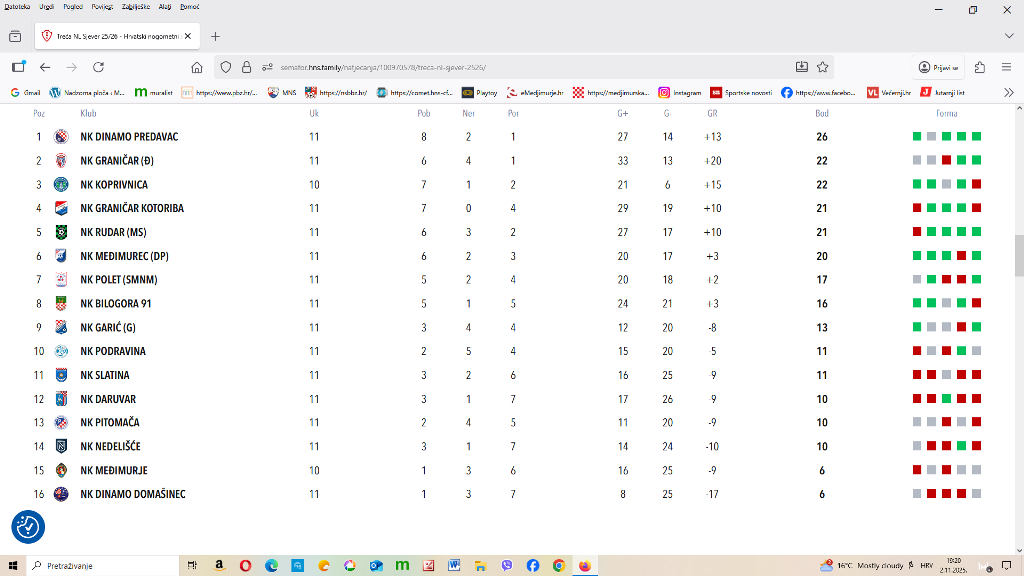Open Instagram bookmark in the bookmarks bar
1024x576 pixels.
point(680,92)
